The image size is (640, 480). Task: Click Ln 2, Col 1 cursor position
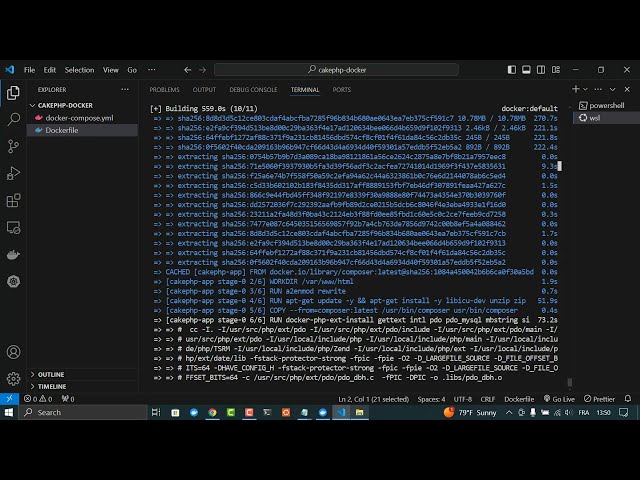[373, 399]
